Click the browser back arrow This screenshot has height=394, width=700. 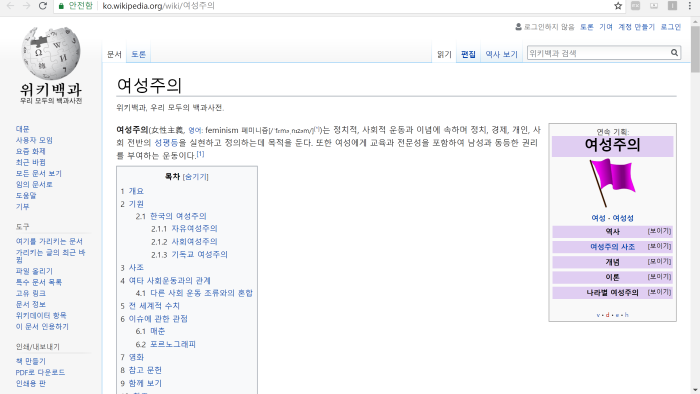click(x=10, y=6)
